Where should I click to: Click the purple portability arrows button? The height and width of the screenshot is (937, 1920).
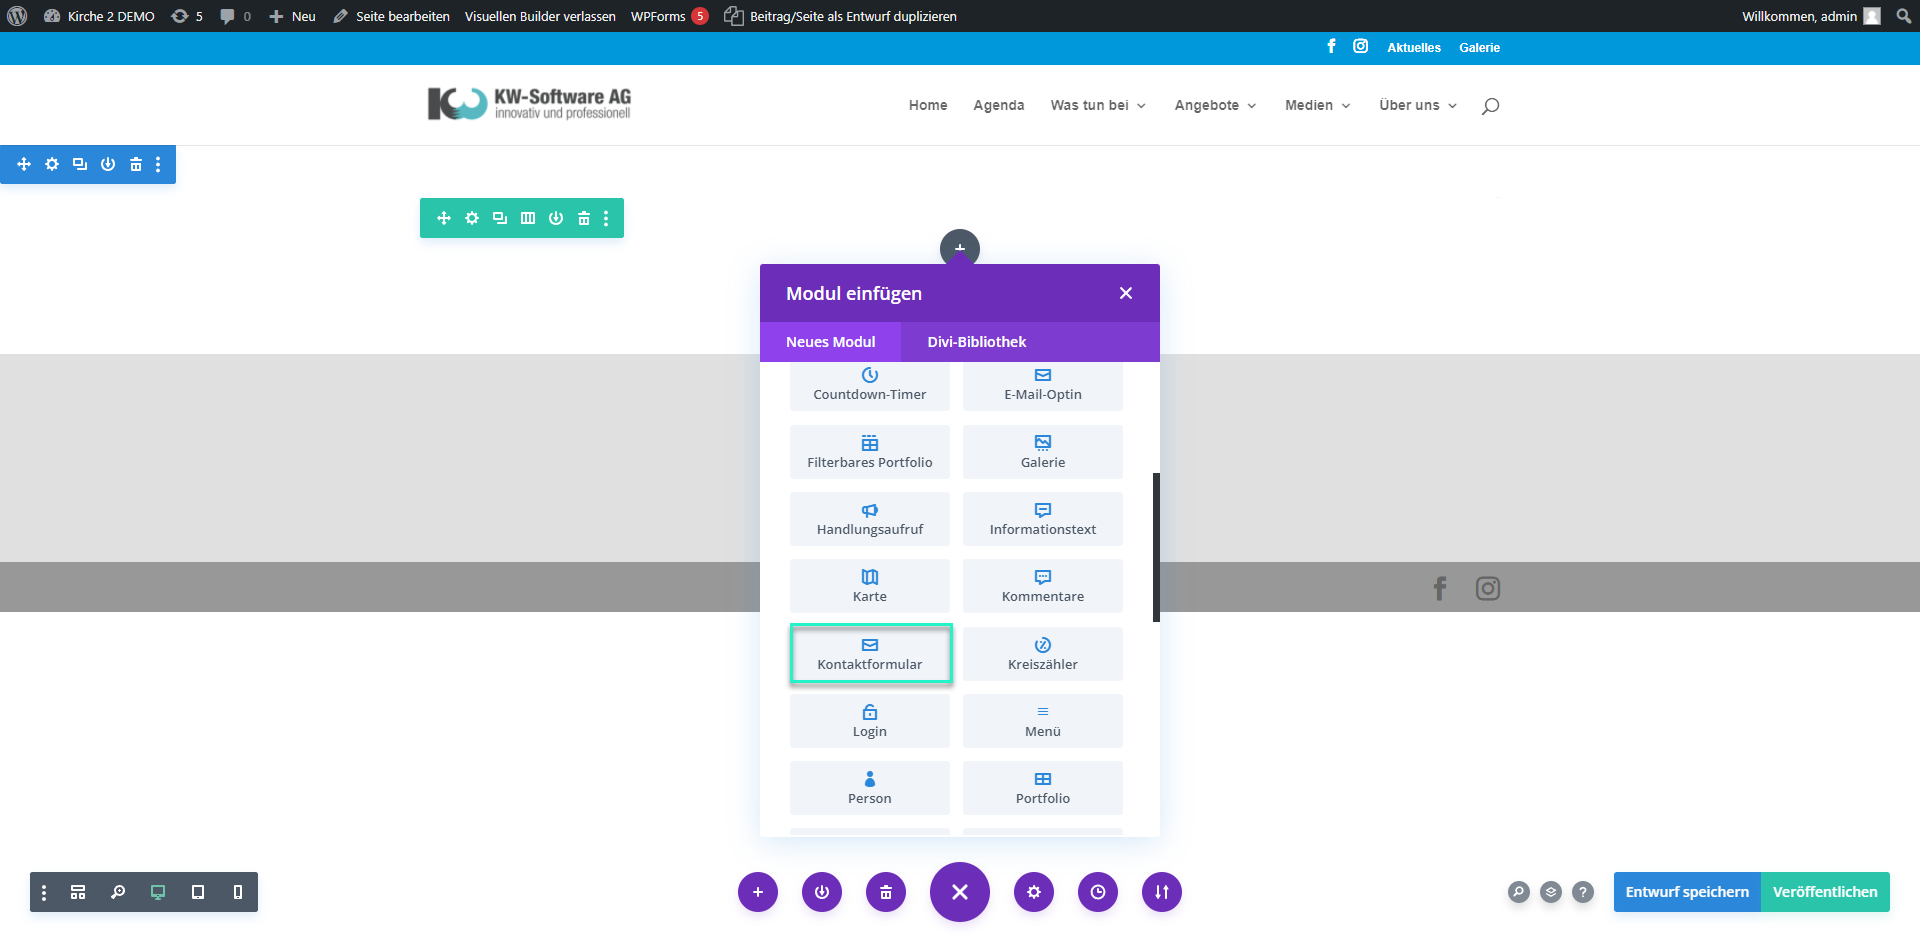click(1161, 892)
